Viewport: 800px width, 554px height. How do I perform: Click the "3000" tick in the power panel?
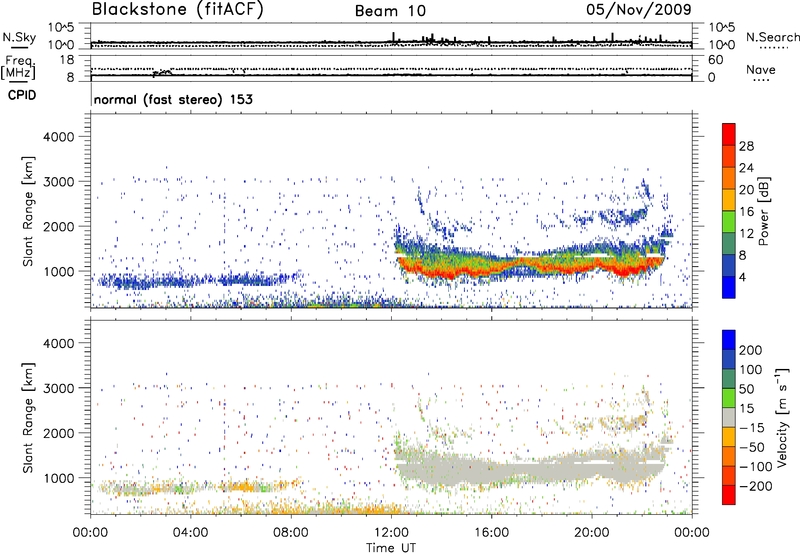[x=59, y=182]
